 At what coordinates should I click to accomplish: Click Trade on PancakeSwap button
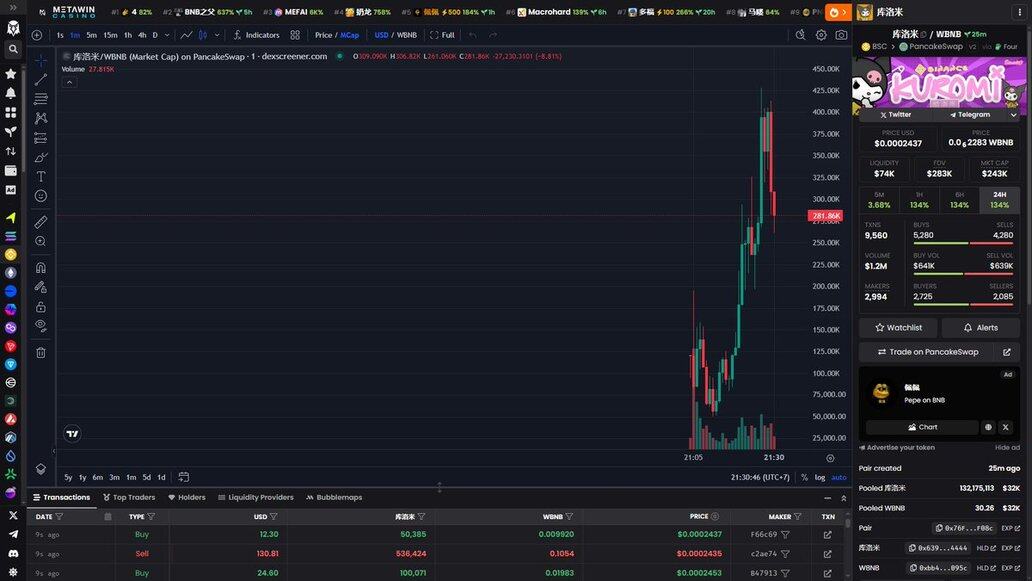coord(926,352)
